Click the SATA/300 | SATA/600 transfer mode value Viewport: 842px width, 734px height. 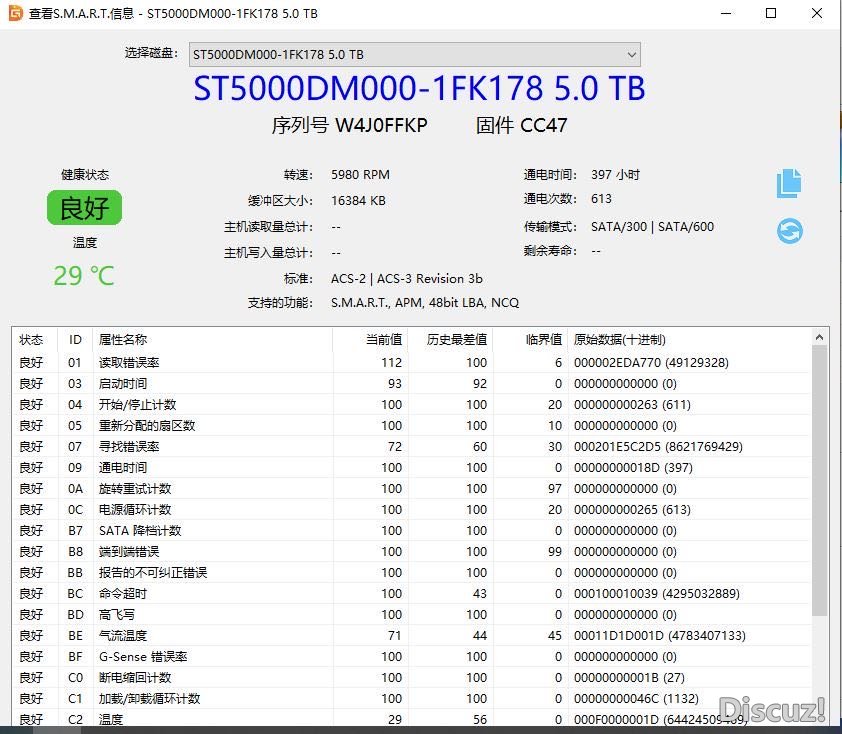click(652, 227)
